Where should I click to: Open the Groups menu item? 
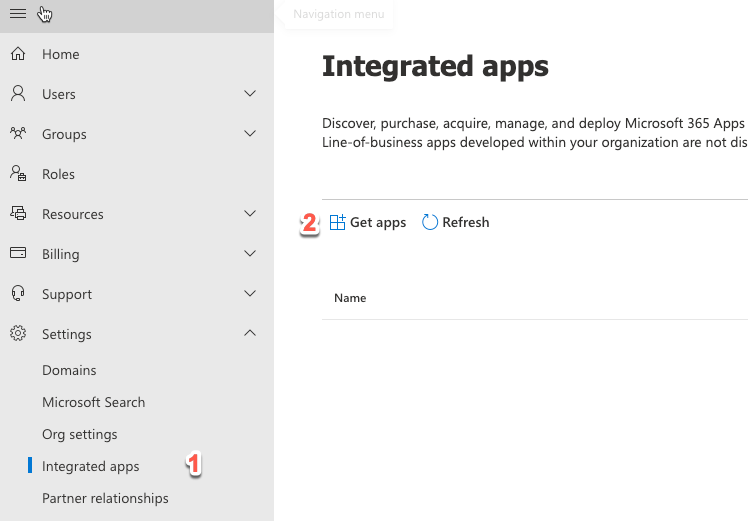click(x=64, y=135)
